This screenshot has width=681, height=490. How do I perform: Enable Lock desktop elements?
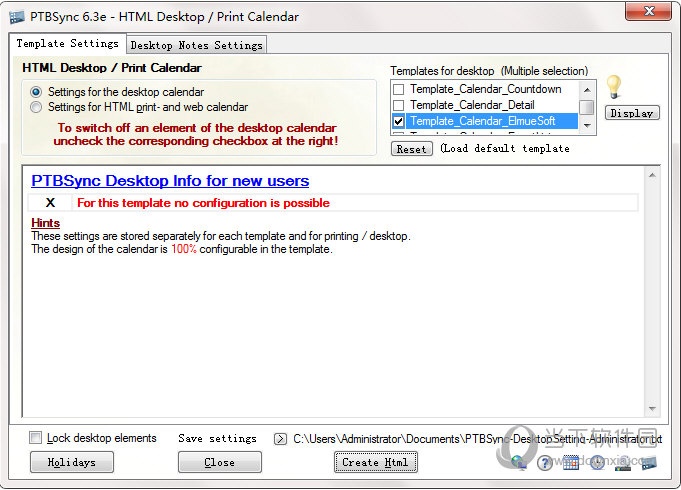36,437
